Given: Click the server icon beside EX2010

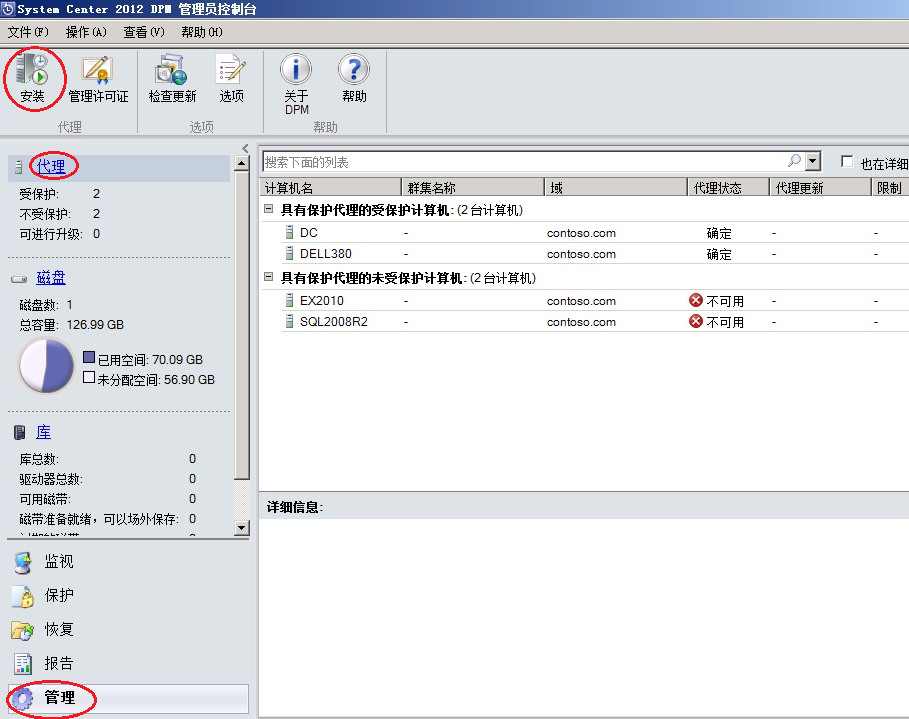Looking at the screenshot, I should [289, 300].
